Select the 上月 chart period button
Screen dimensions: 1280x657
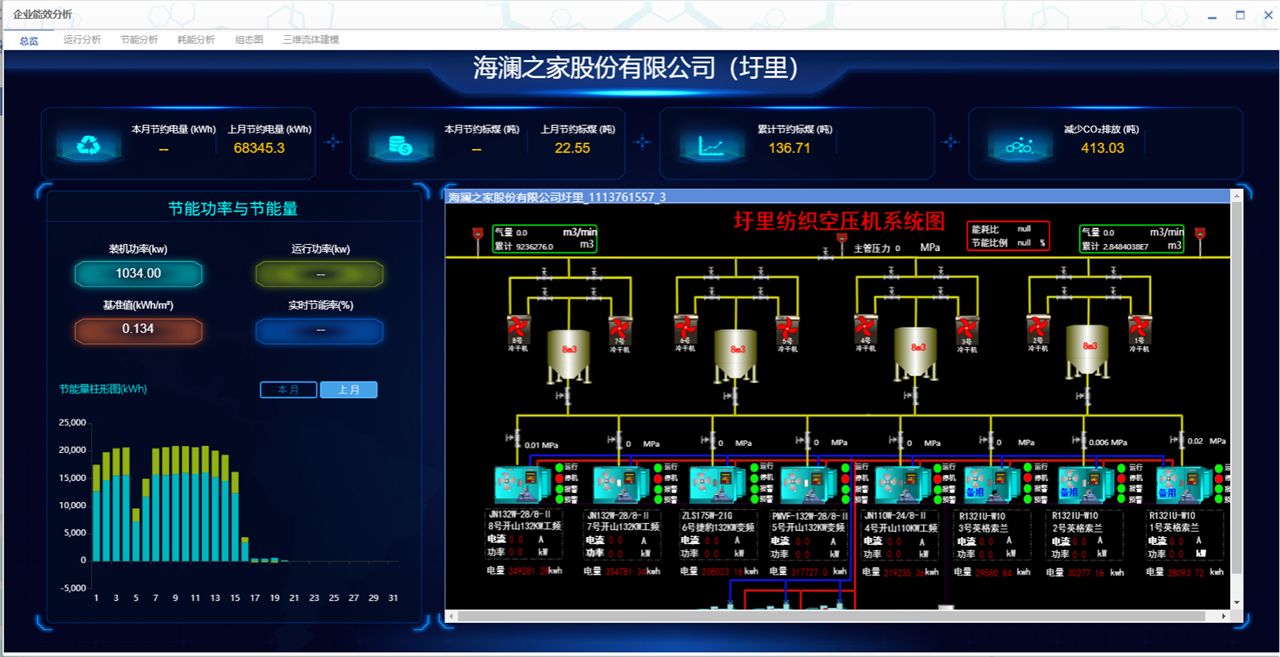(349, 390)
